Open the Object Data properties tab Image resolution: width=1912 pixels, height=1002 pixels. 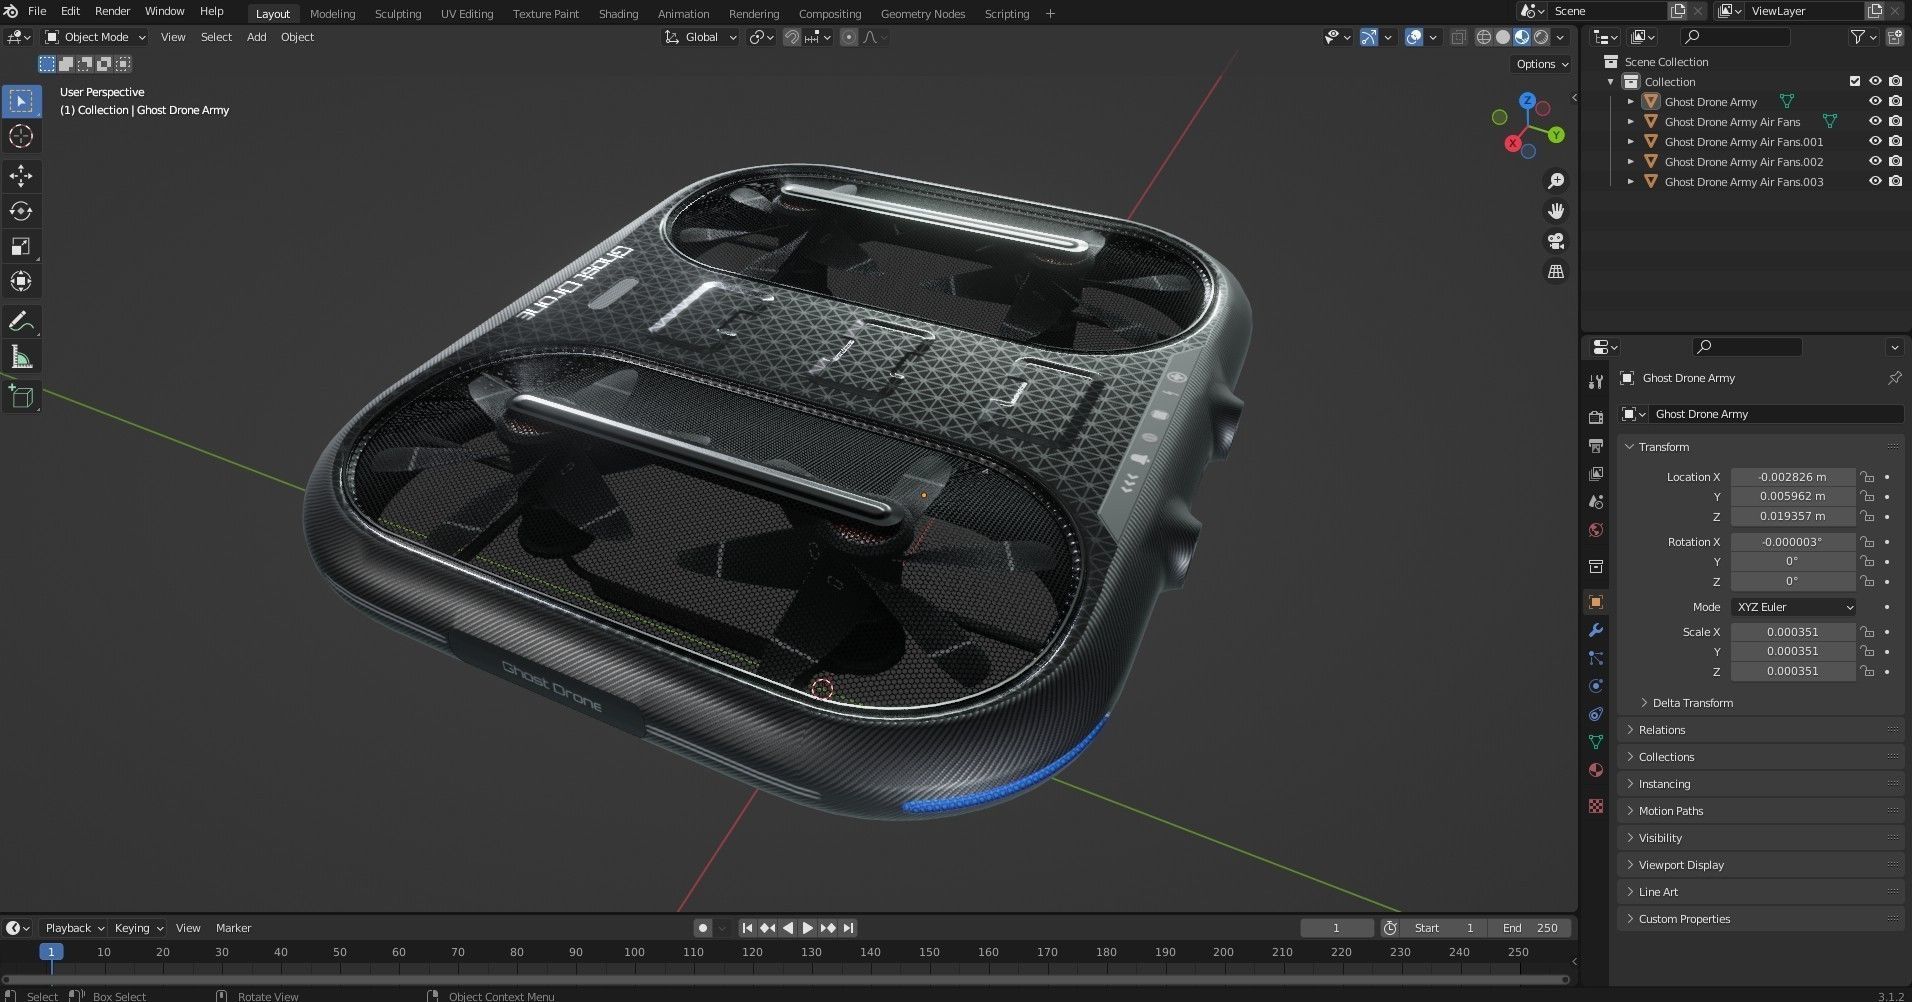pos(1596,742)
